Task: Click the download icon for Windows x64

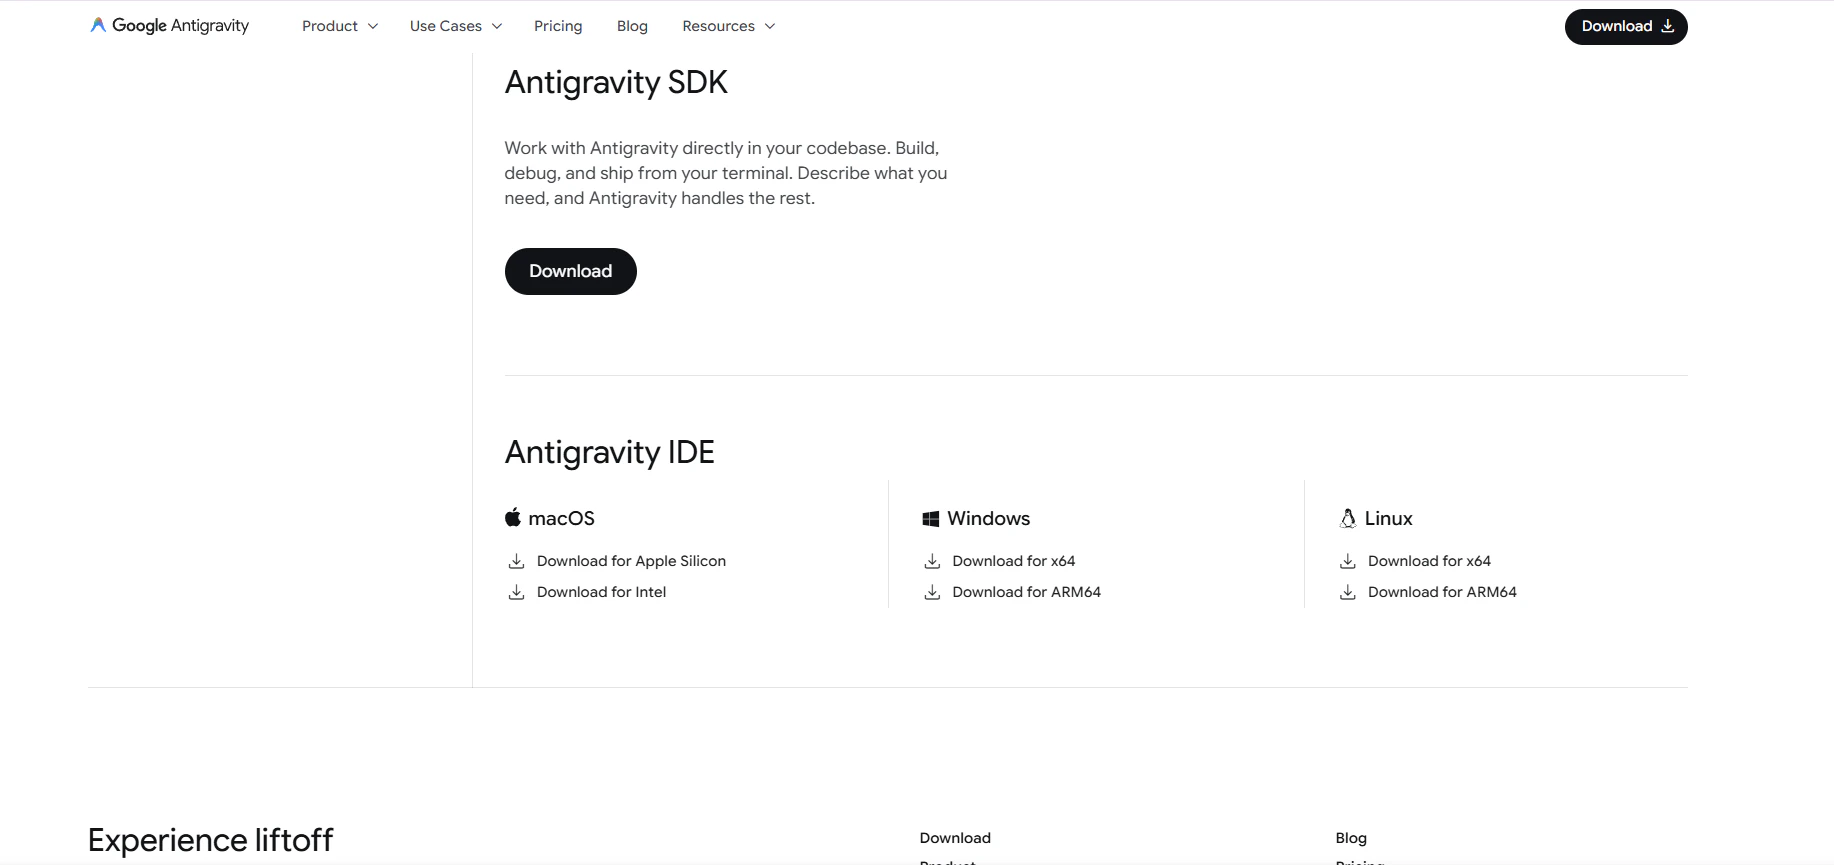Action: (932, 561)
